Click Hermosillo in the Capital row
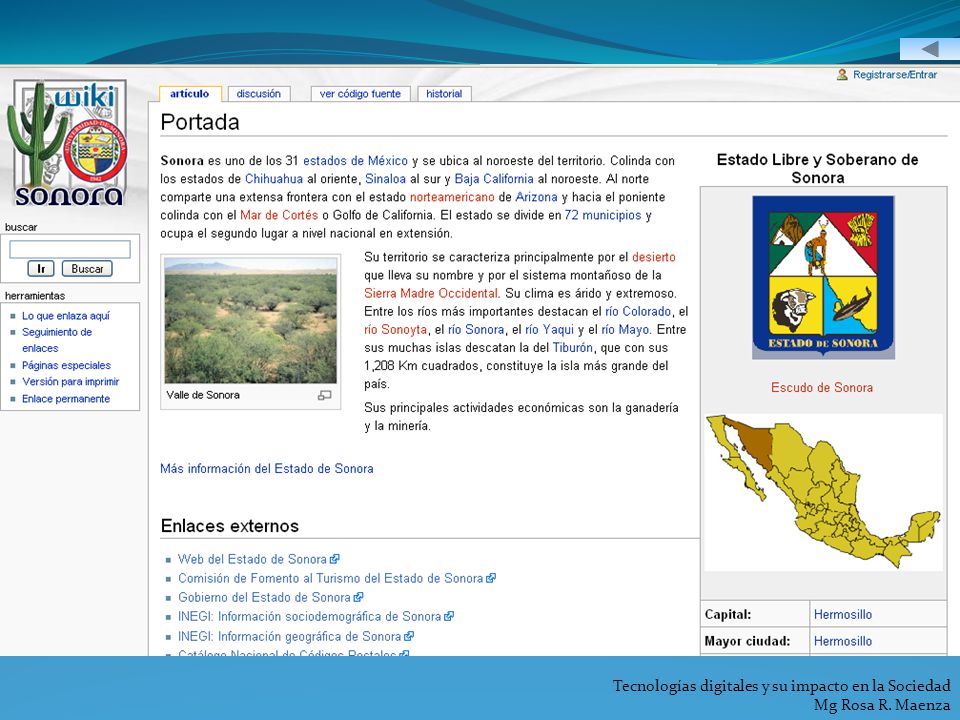Screen dimensions: 960x720 842,615
